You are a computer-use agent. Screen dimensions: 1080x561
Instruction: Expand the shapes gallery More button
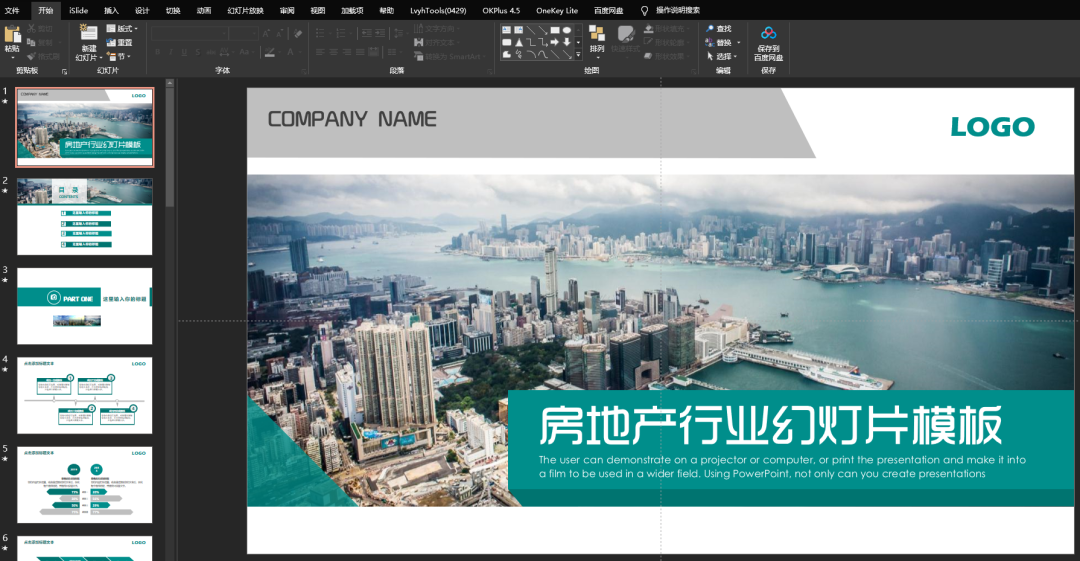tap(578, 54)
